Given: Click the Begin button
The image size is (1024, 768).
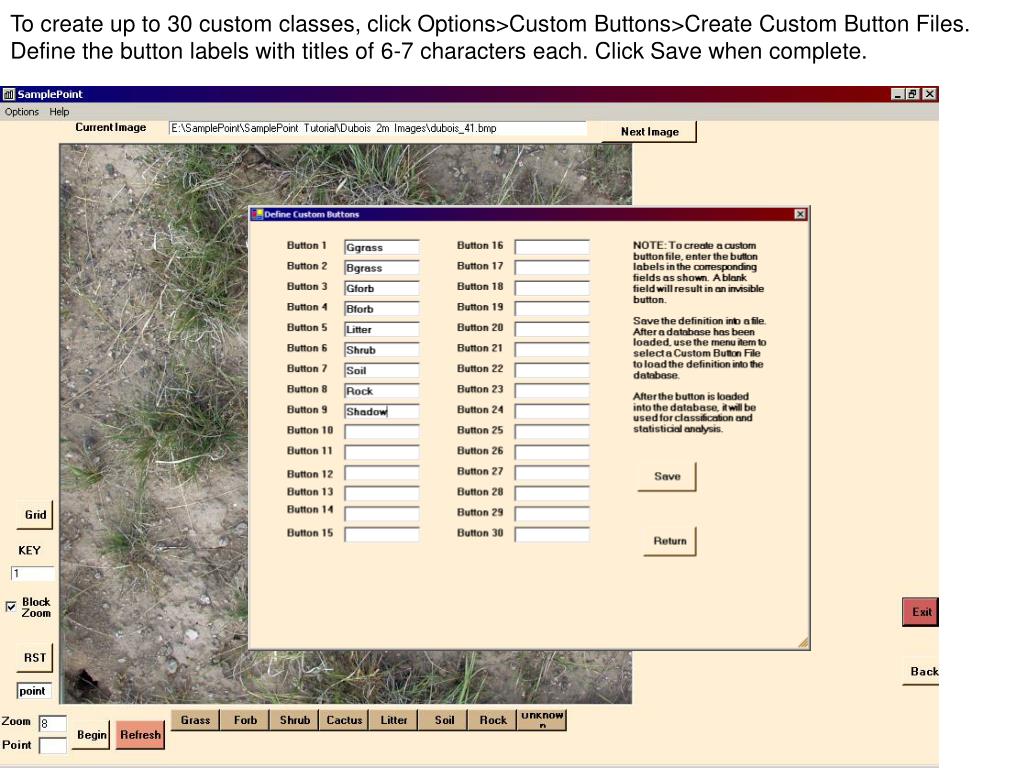Looking at the screenshot, I should (92, 735).
